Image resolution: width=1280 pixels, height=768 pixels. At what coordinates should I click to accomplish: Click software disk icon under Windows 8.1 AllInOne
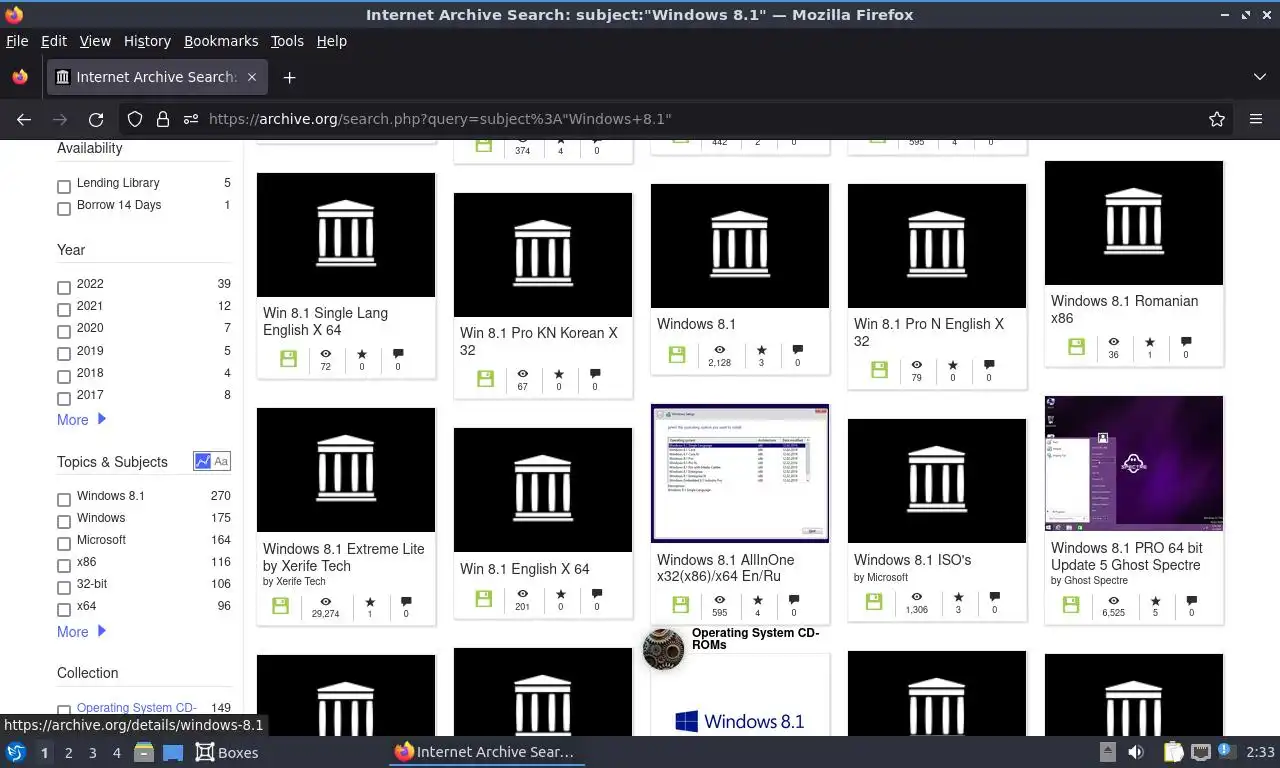(681, 605)
